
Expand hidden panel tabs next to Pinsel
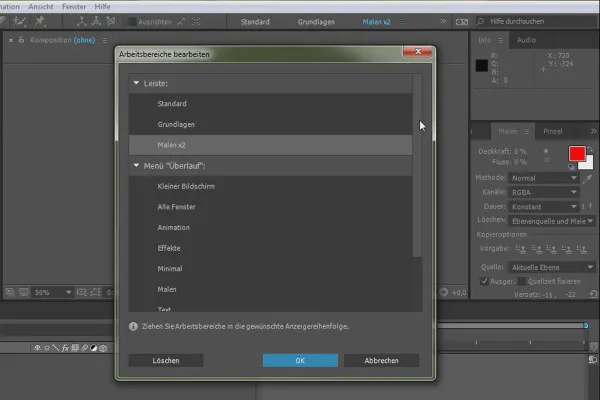tap(593, 131)
